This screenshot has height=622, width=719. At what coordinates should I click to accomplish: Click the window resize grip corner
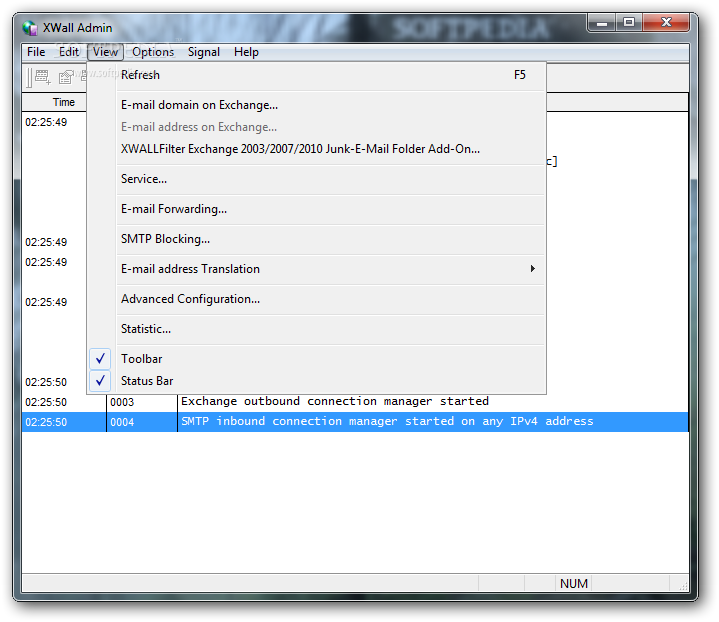(683, 586)
